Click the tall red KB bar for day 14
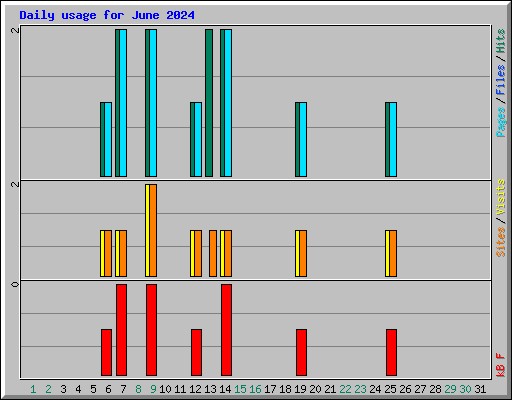 pos(227,330)
